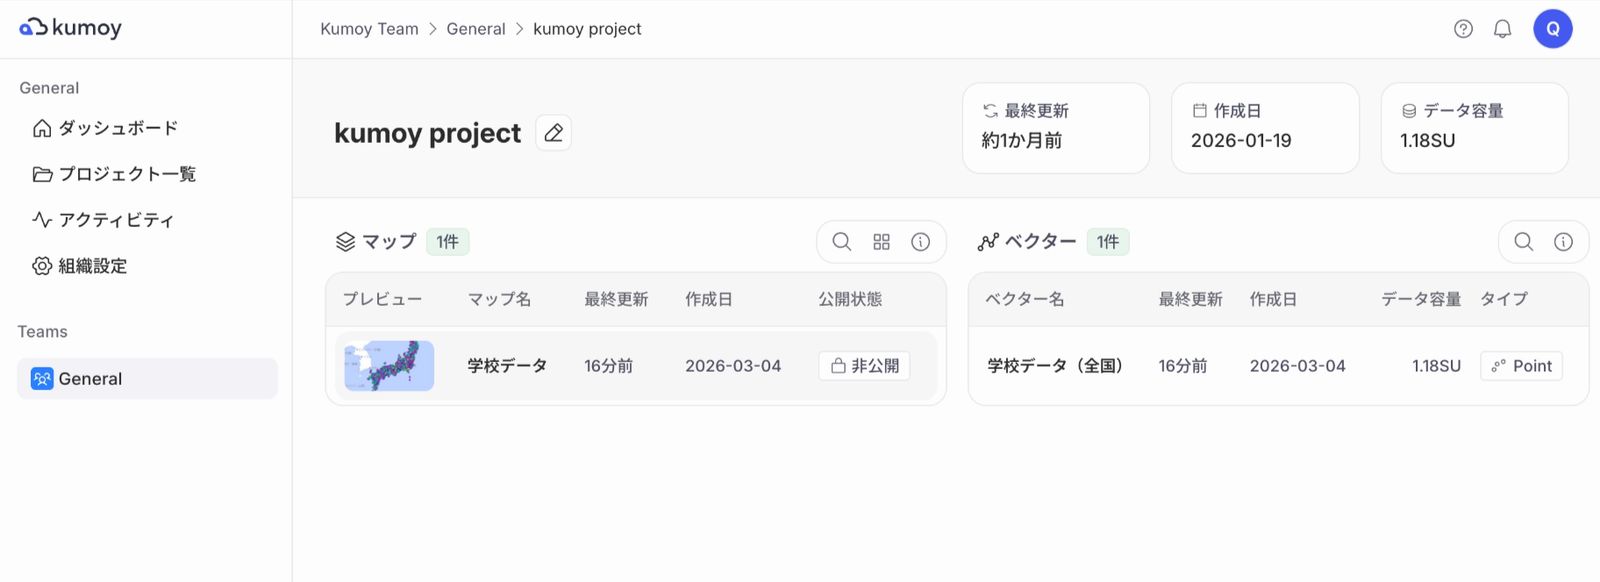Edit the kumoy project name

[554, 133]
